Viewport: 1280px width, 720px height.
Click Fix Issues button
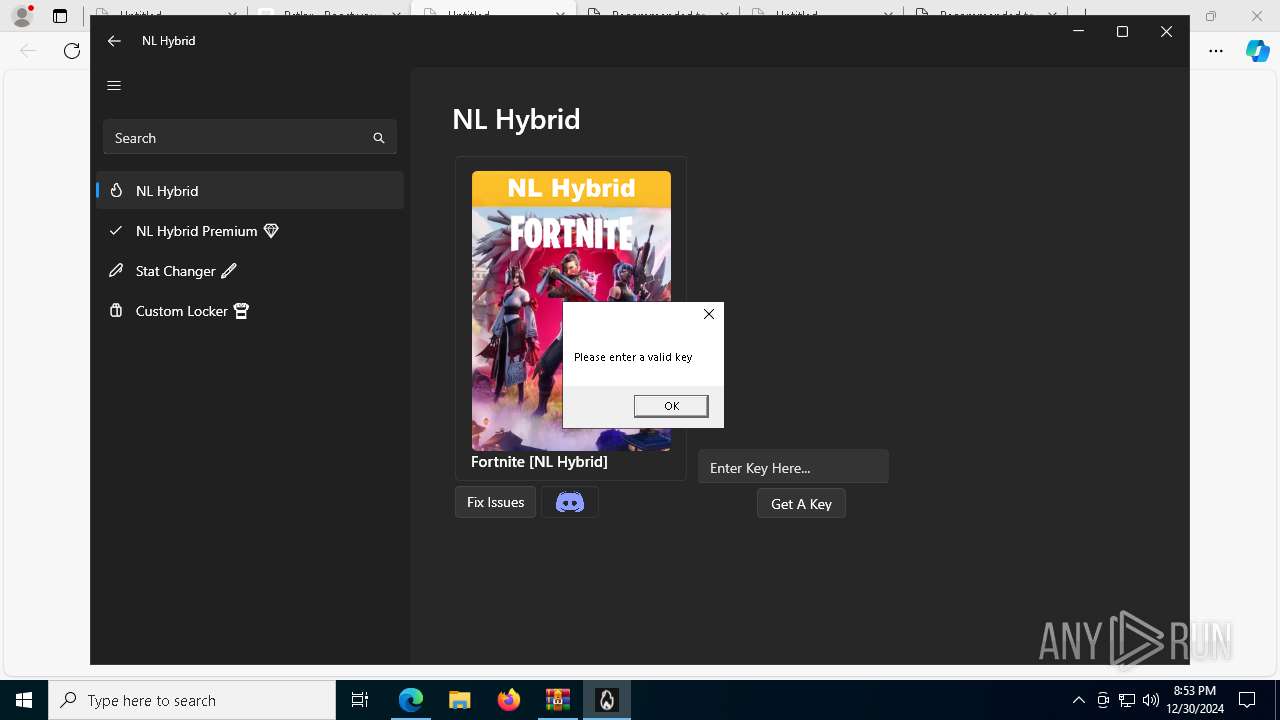click(495, 502)
